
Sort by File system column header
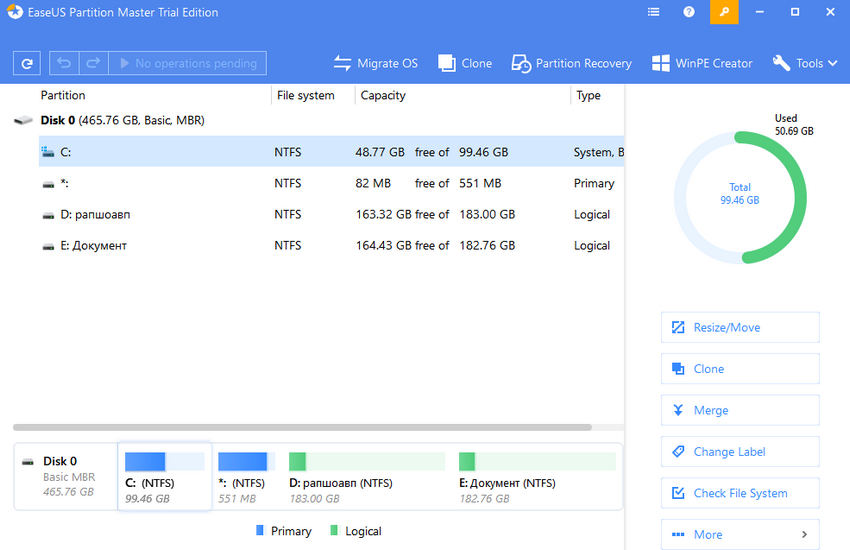click(x=305, y=95)
